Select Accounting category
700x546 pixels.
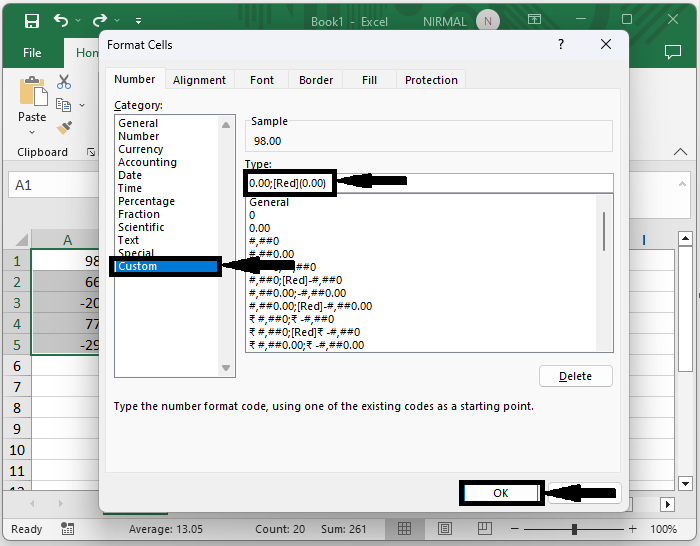click(x=147, y=162)
